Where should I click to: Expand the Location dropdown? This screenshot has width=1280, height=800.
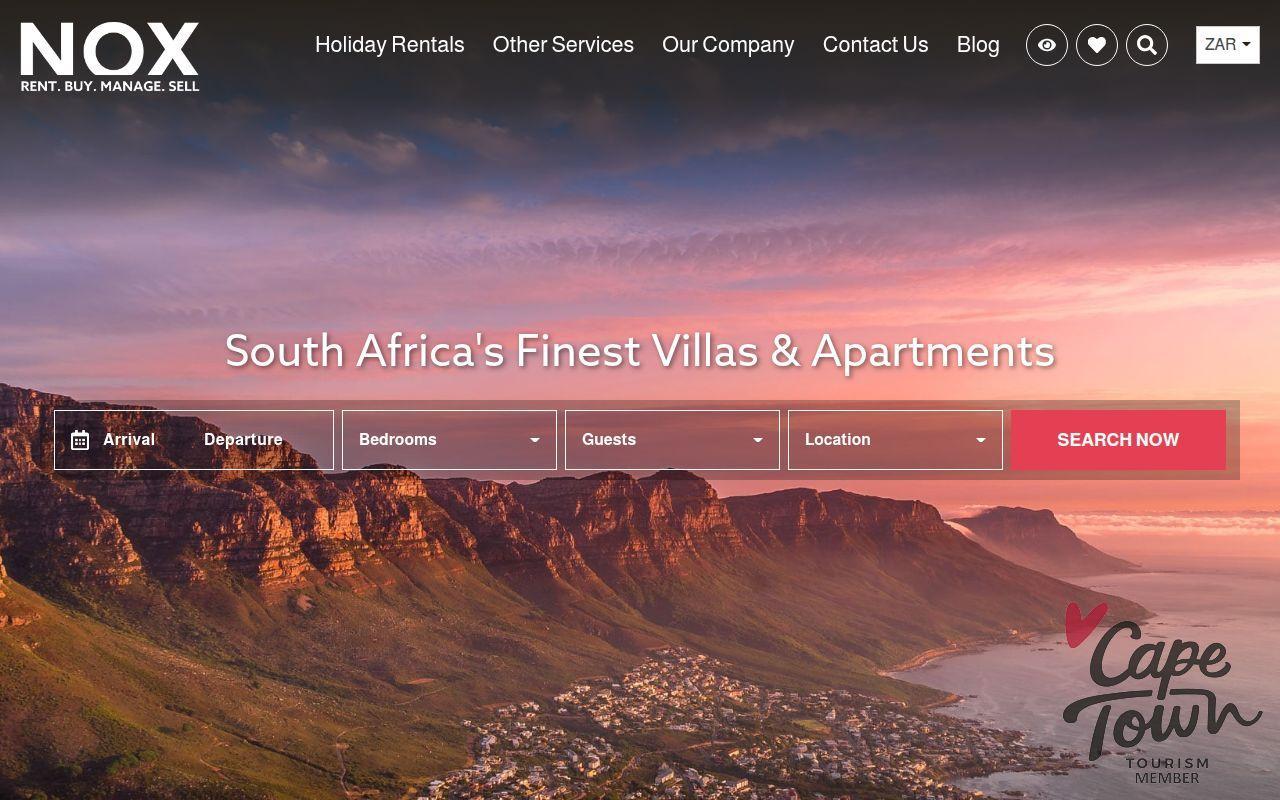(x=895, y=440)
